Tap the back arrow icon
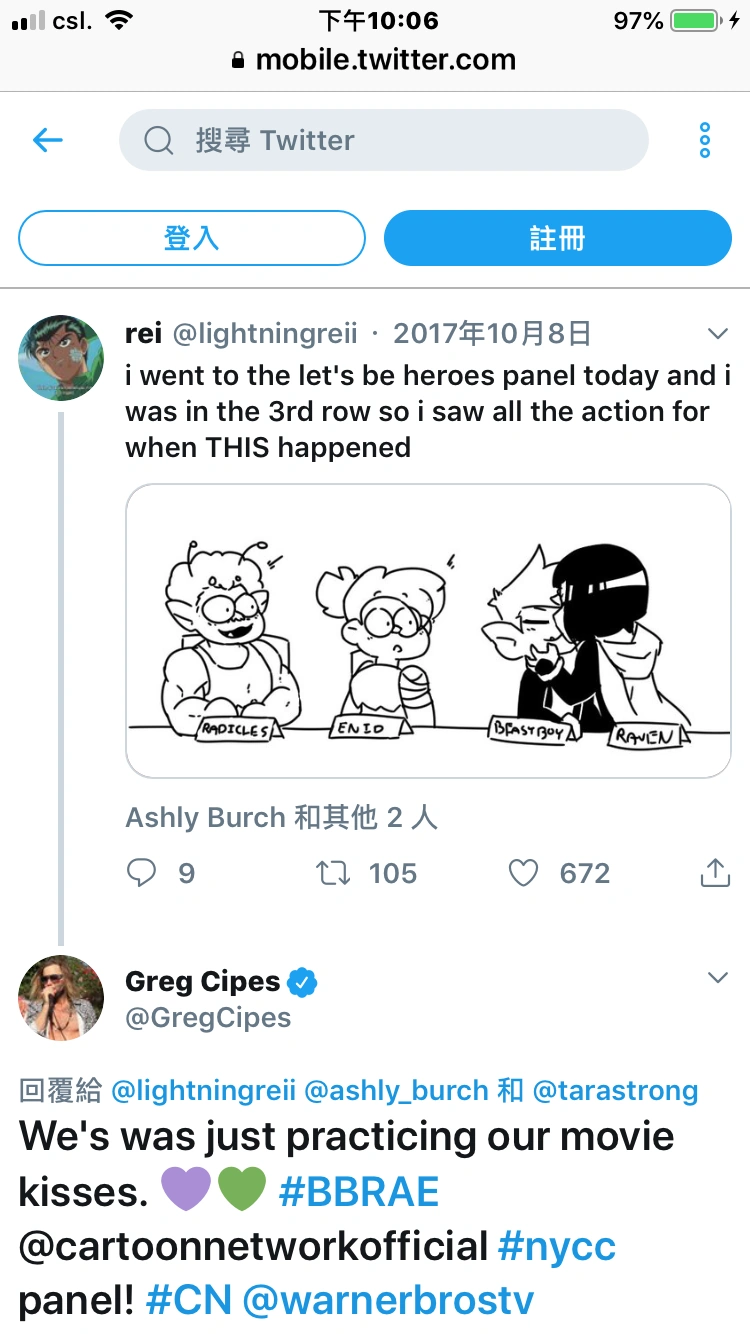 point(48,140)
